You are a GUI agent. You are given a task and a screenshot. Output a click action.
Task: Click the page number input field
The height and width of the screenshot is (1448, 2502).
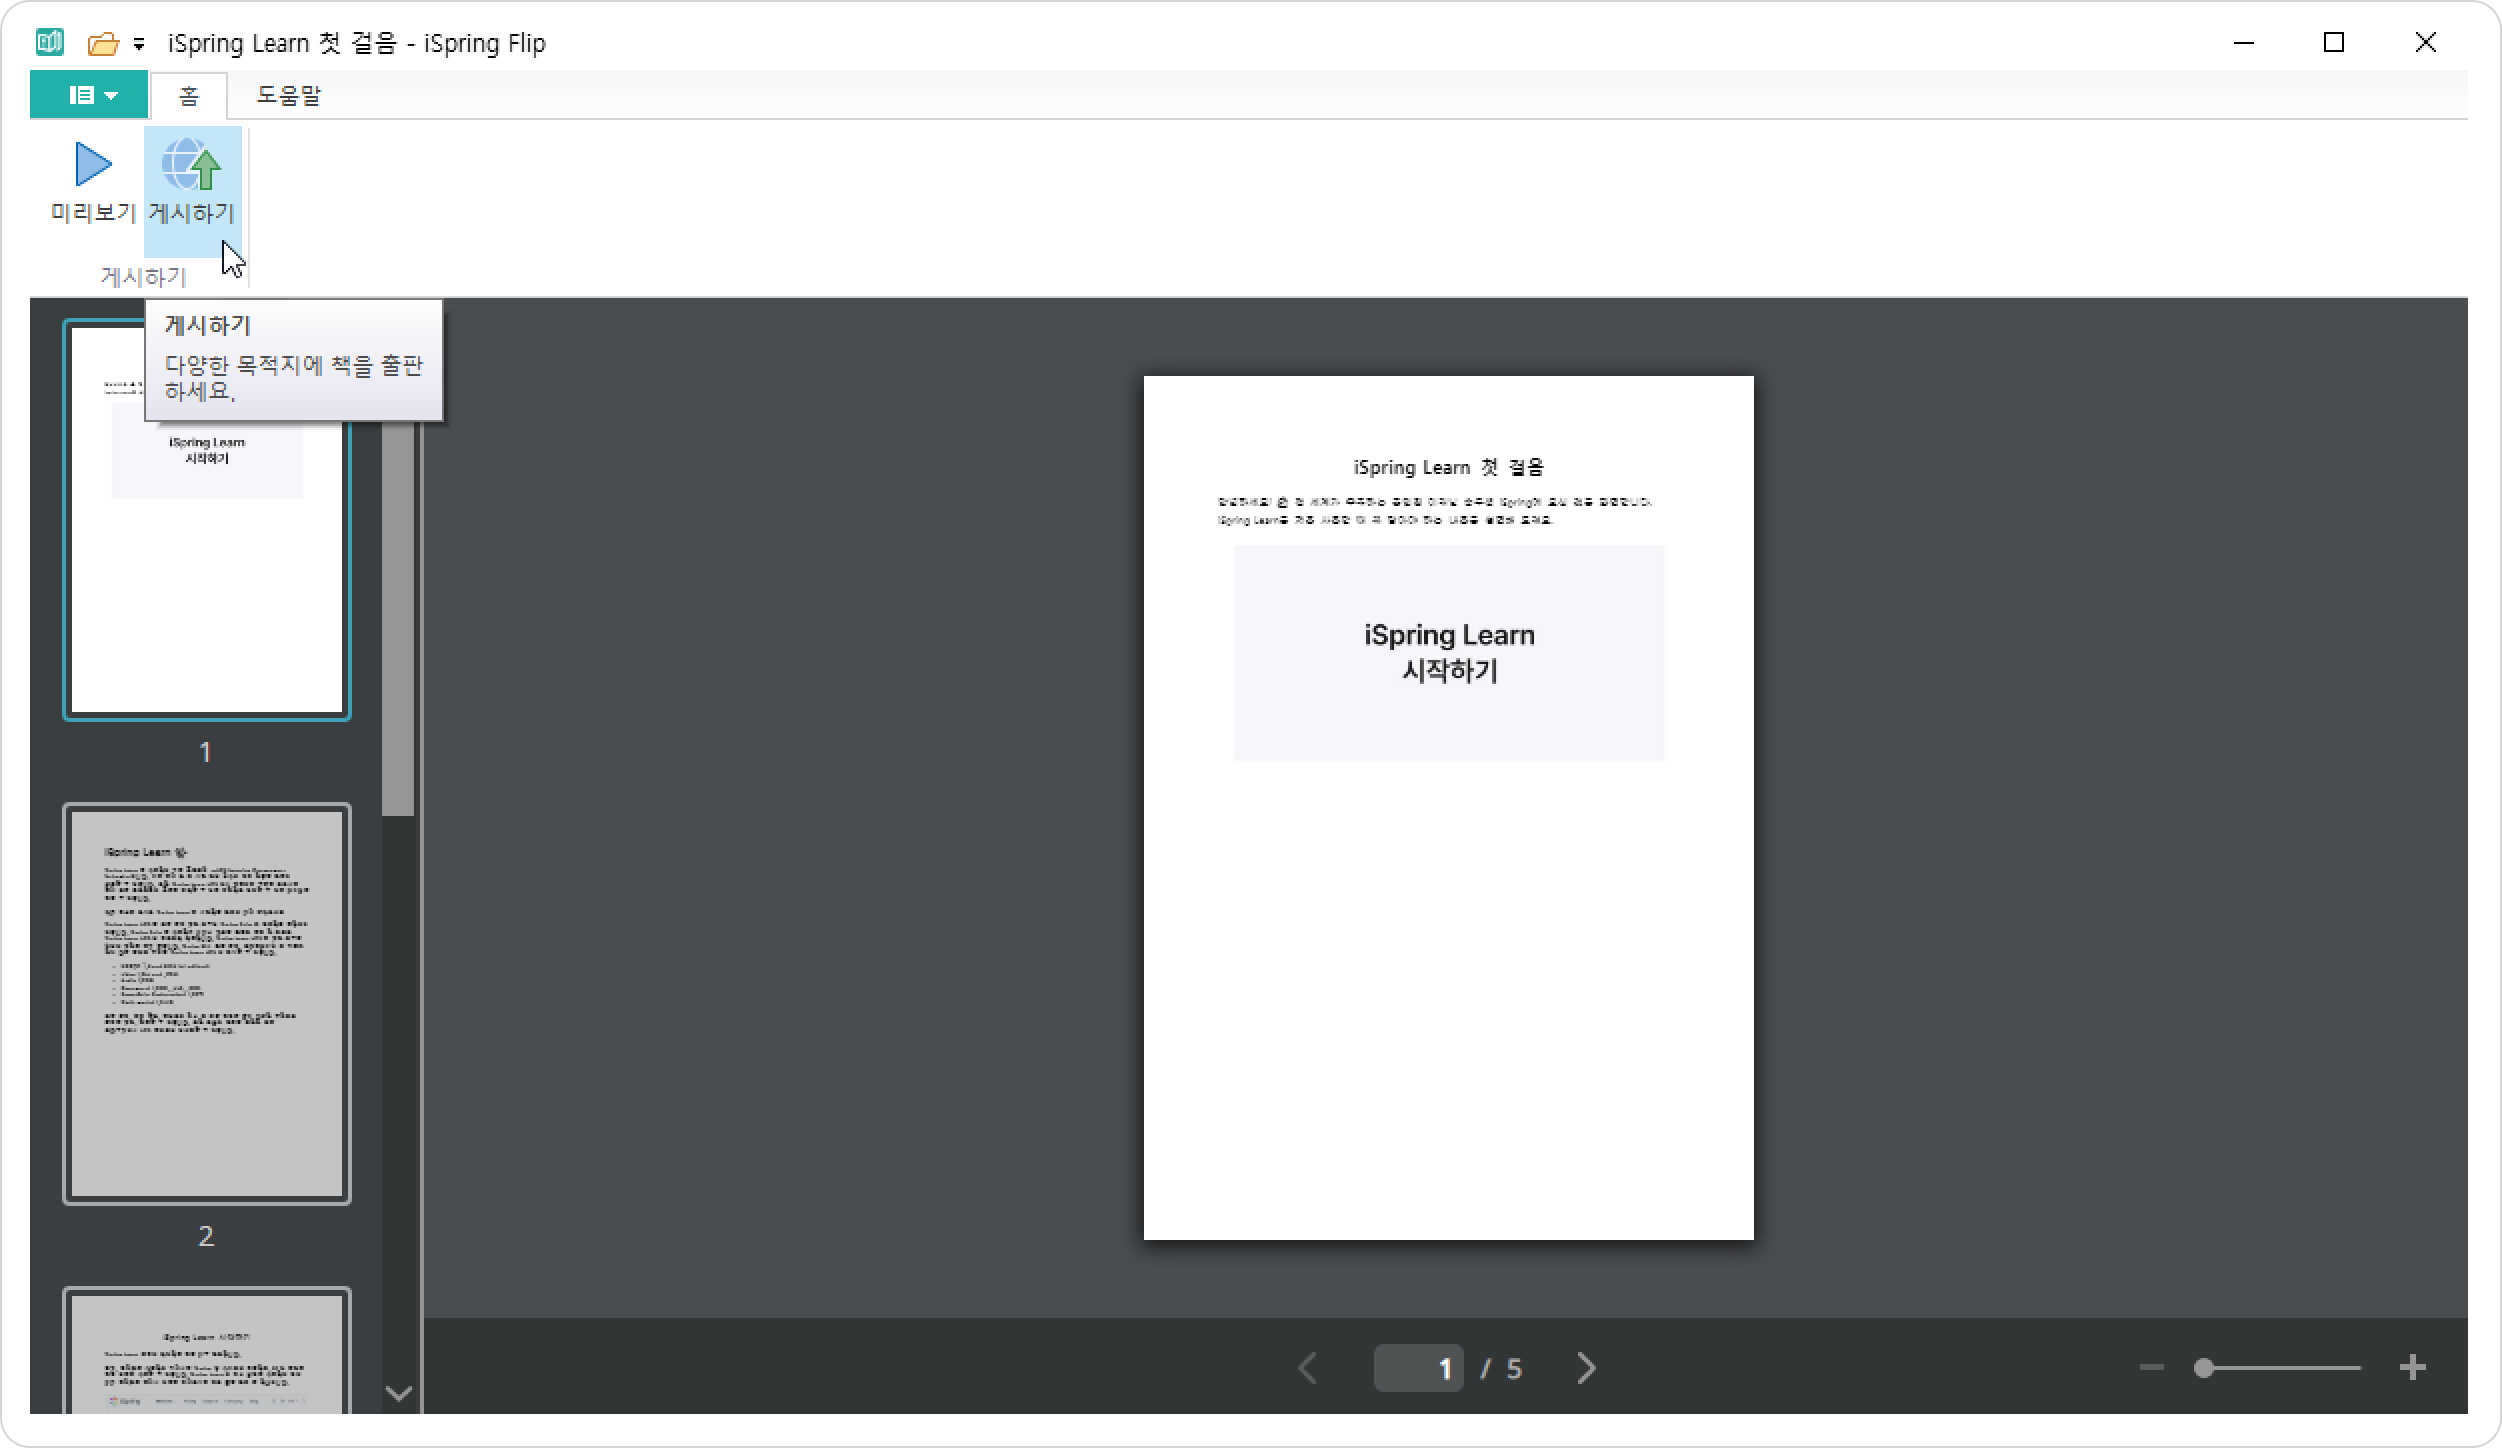1418,1368
